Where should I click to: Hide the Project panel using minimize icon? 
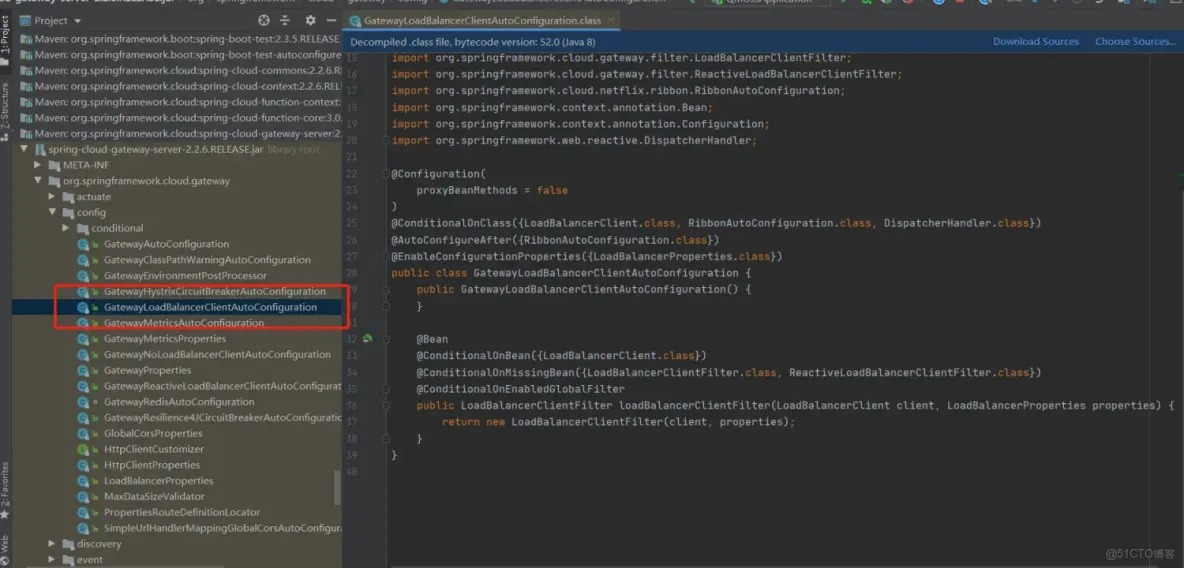point(332,20)
